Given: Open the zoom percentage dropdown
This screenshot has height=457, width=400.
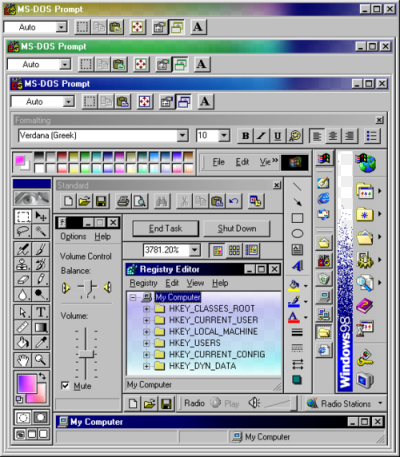Looking at the screenshot, I should tap(195, 250).
